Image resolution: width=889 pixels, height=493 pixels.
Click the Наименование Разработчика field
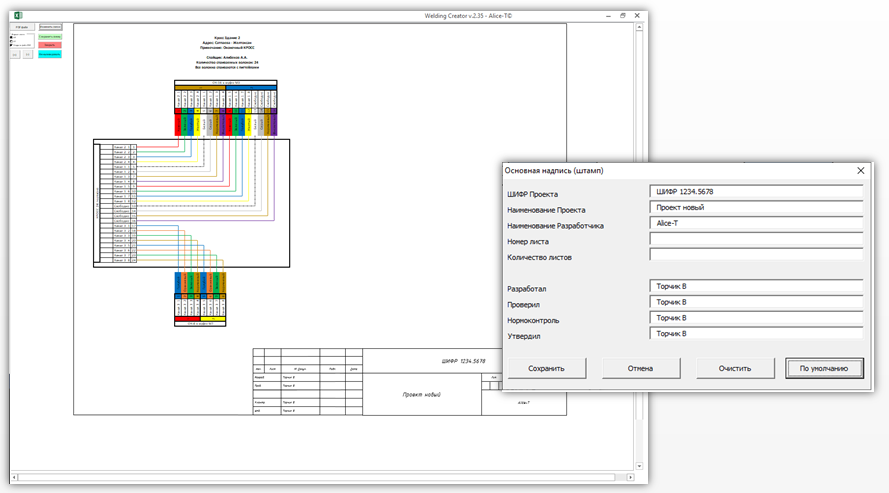click(756, 223)
